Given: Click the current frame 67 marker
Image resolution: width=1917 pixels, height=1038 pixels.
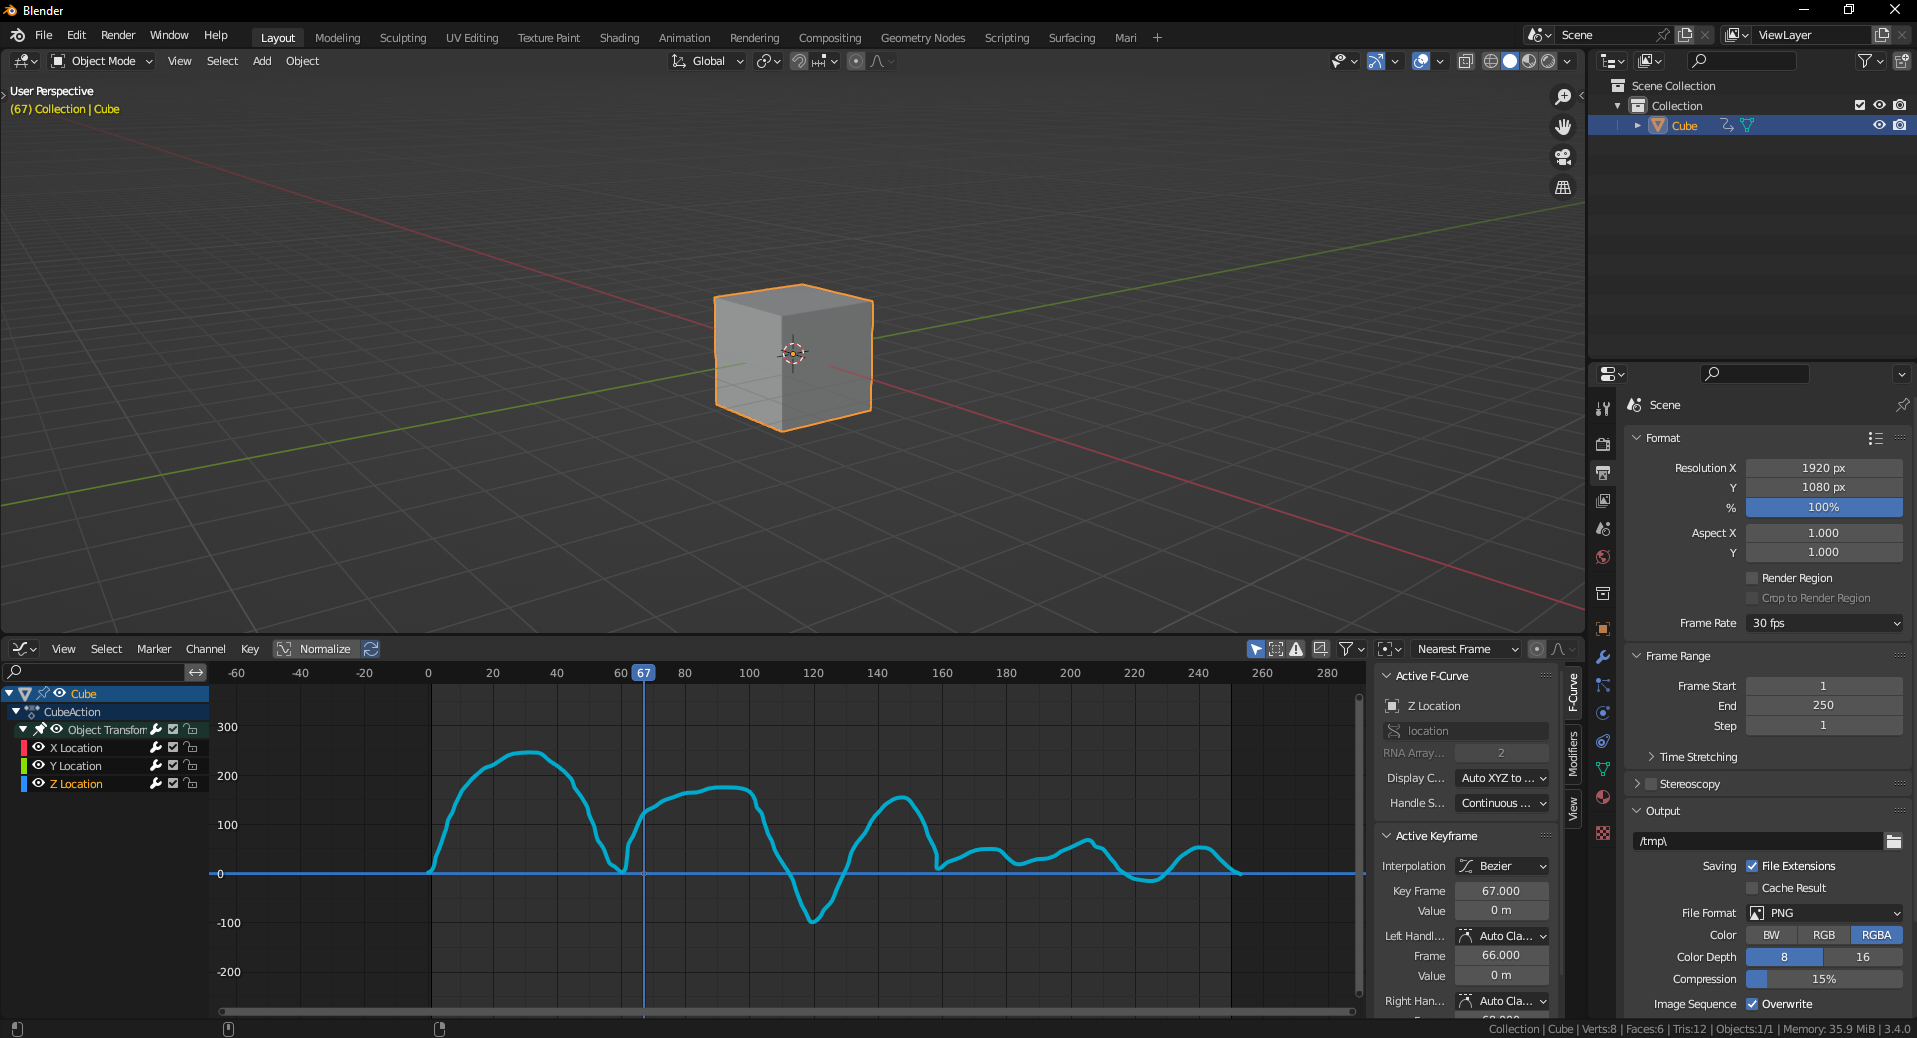Looking at the screenshot, I should click(644, 673).
